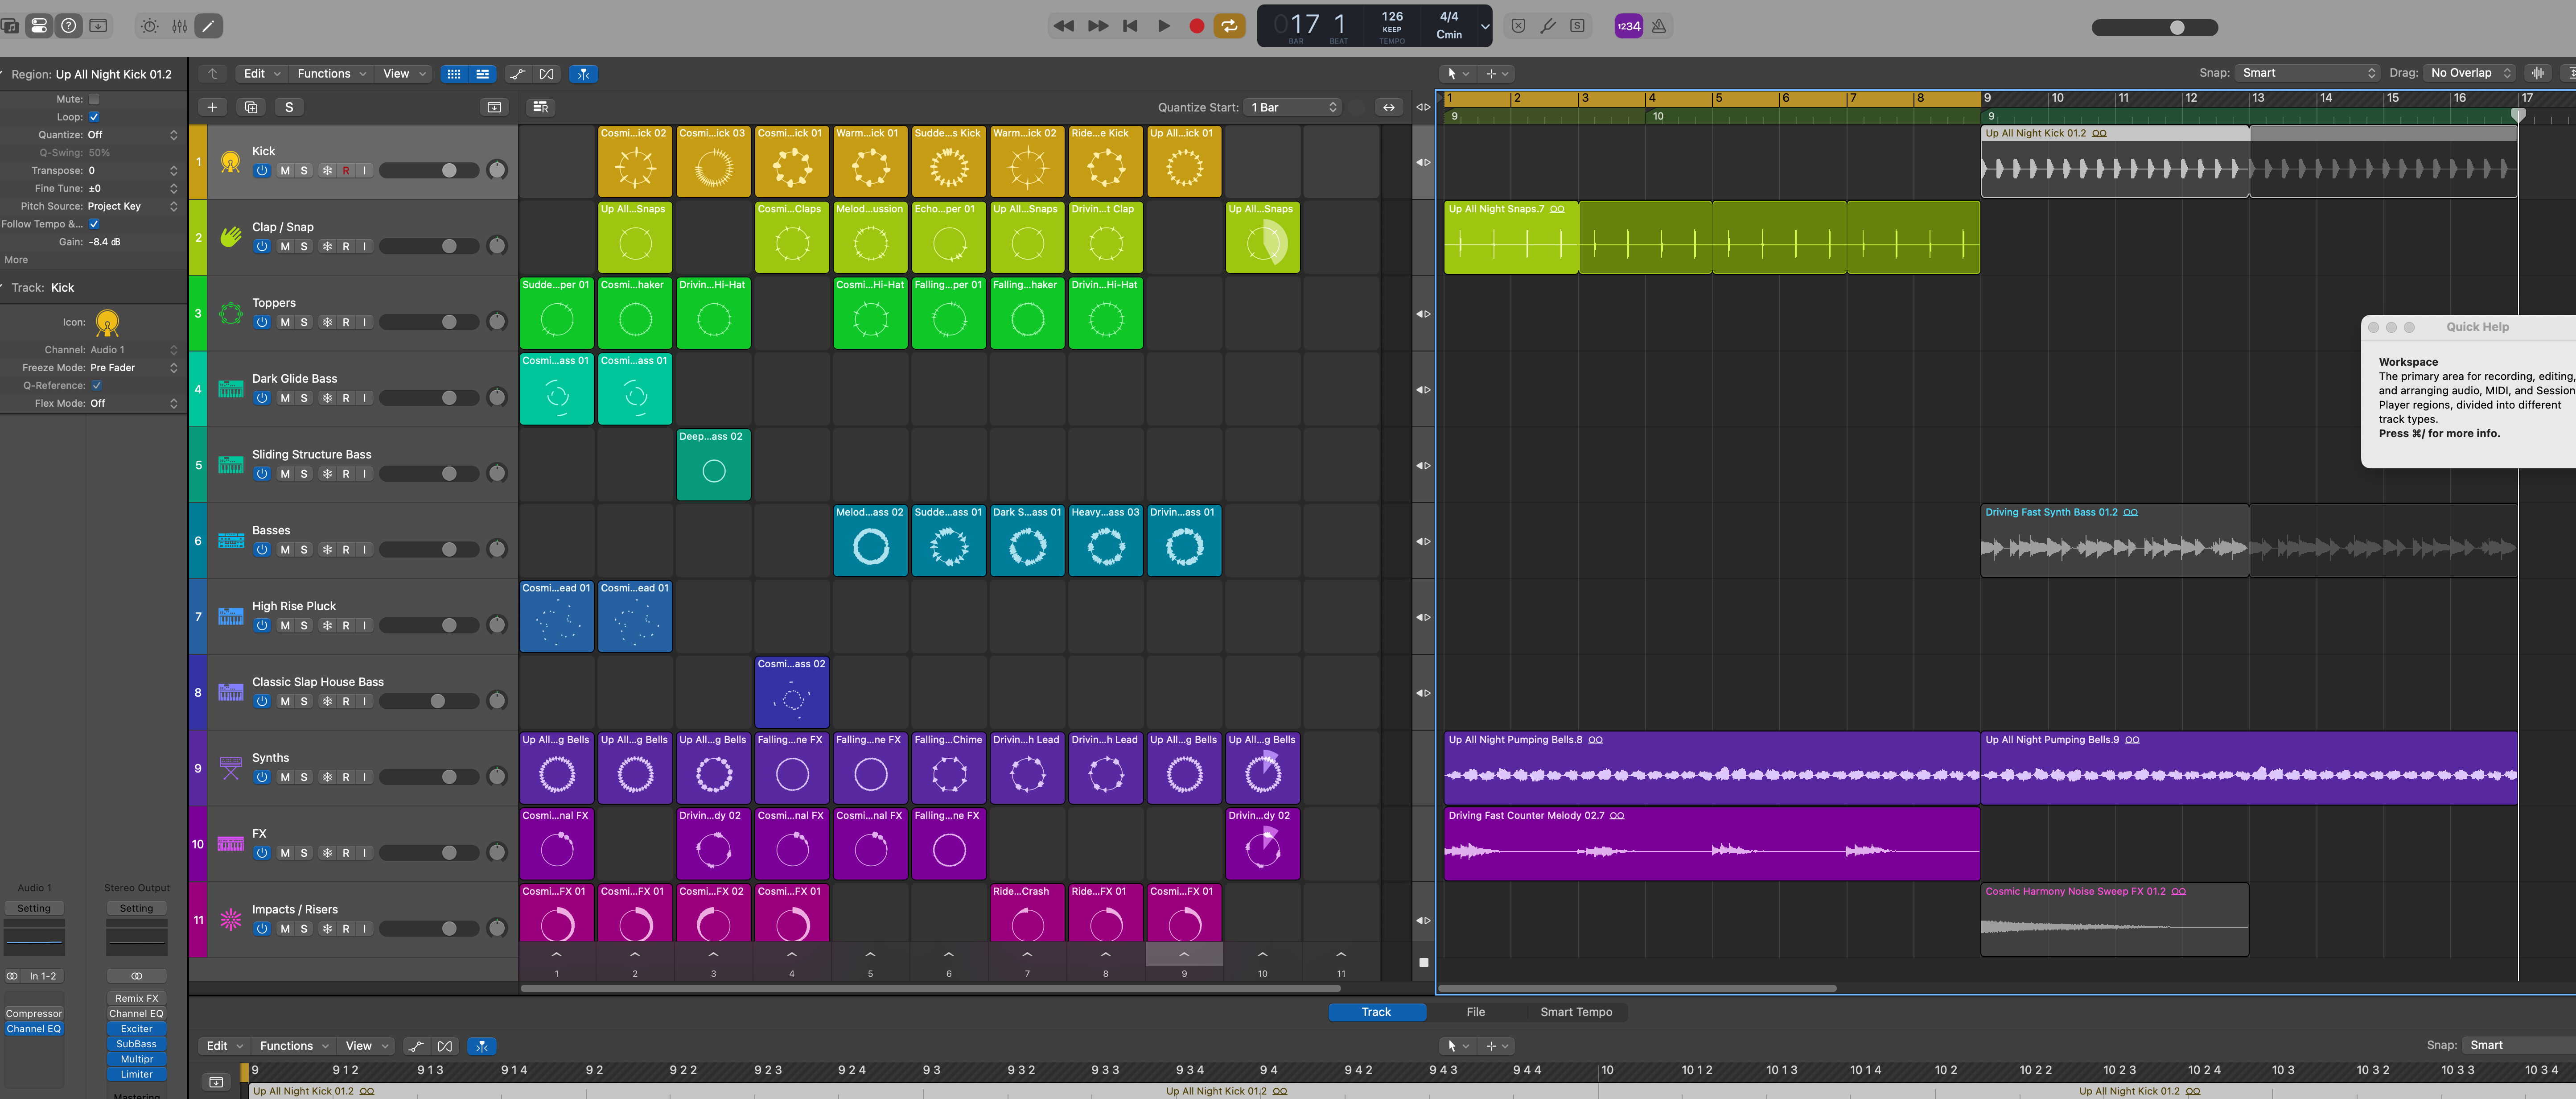Viewport: 2576px width, 1099px height.
Task: Open the Quantize Start 1 Bar dropdown
Action: click(1293, 107)
